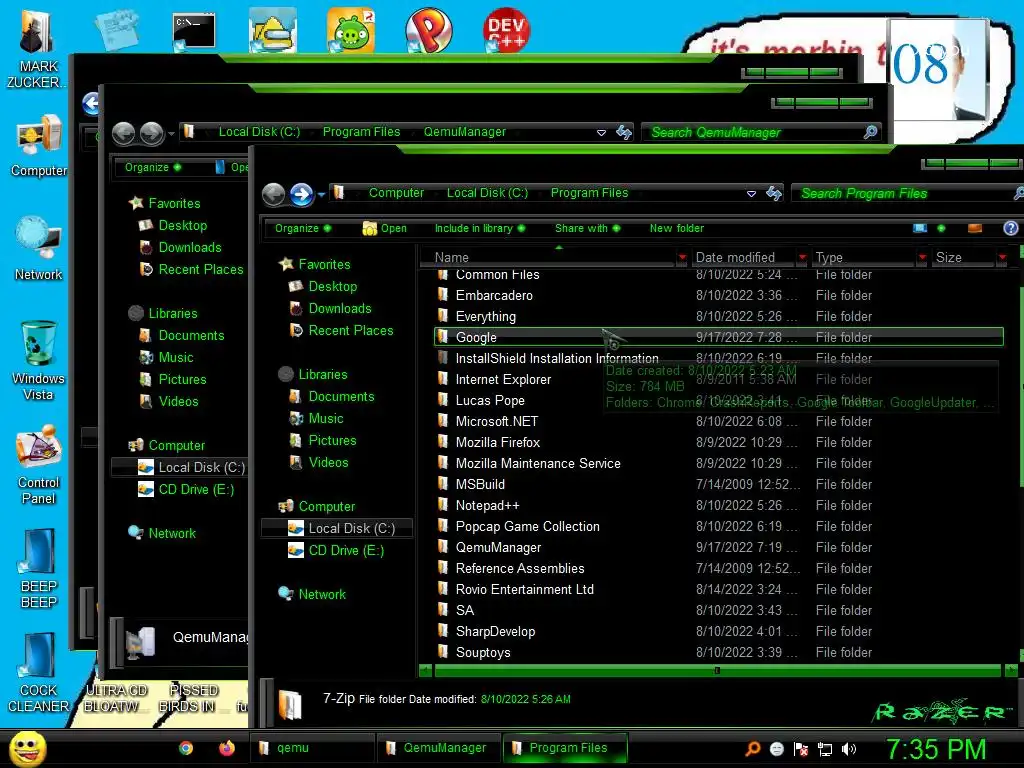Open Date modified column filter dropdown
The width and height of the screenshot is (1024, 768).
[802, 257]
